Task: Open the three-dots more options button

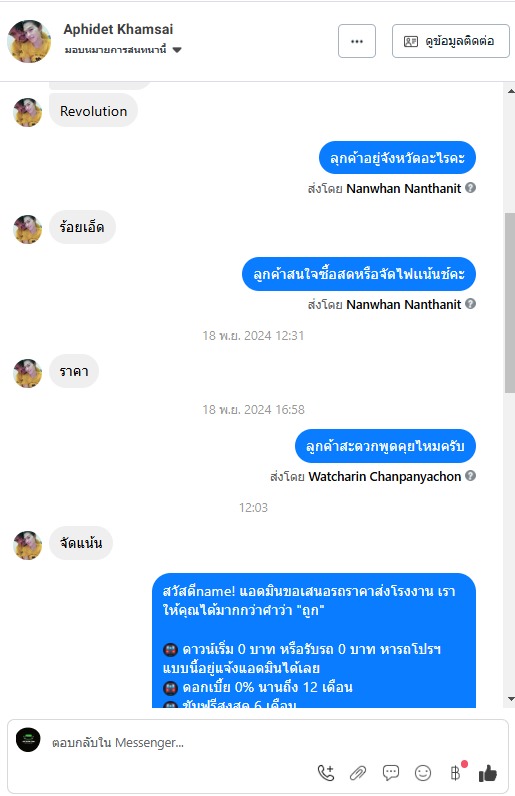Action: (357, 41)
